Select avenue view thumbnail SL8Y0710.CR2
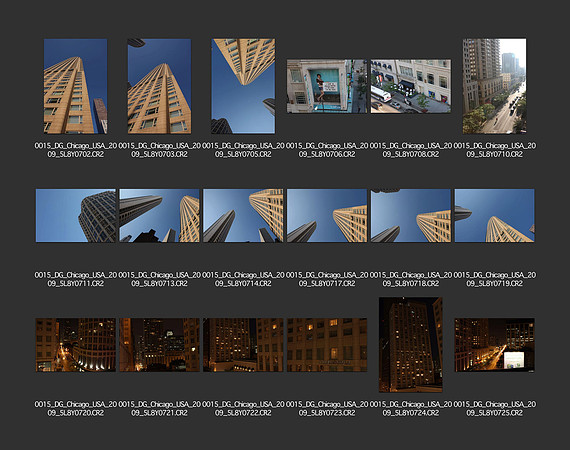 pos(494,86)
